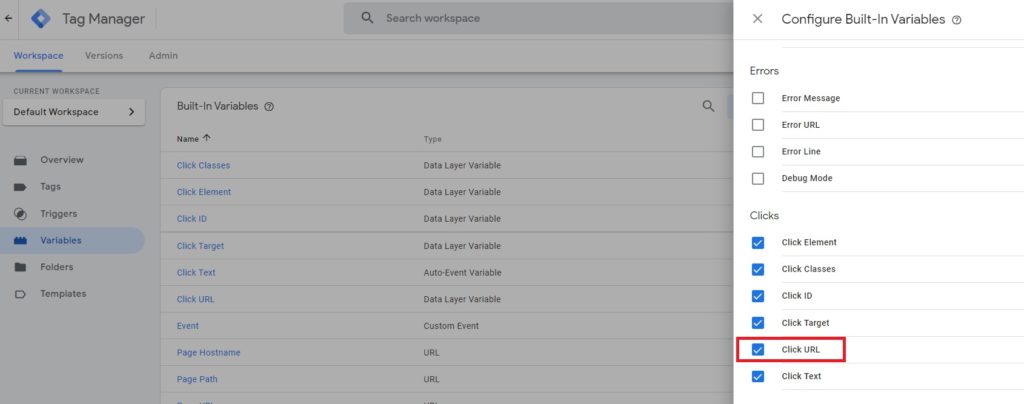This screenshot has height=404, width=1024.
Task: Click the Tag Manager logo icon
Action: coord(41,18)
